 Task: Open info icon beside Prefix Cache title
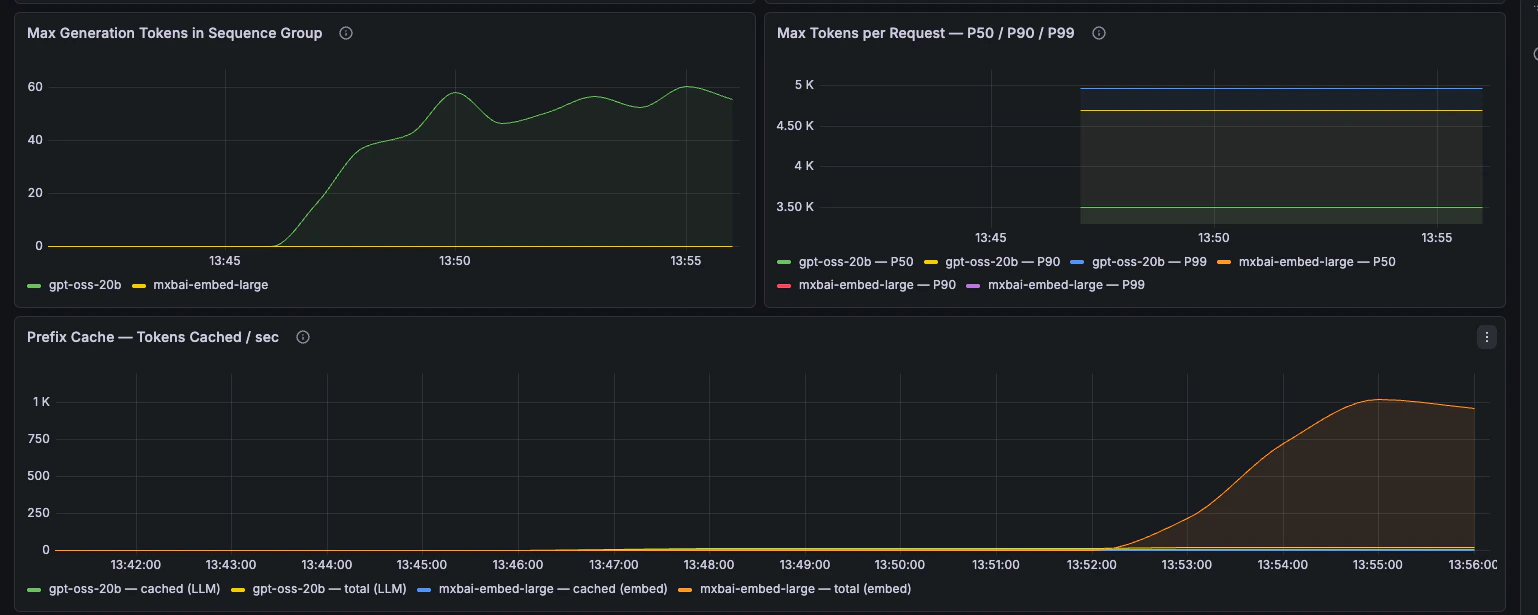point(303,337)
